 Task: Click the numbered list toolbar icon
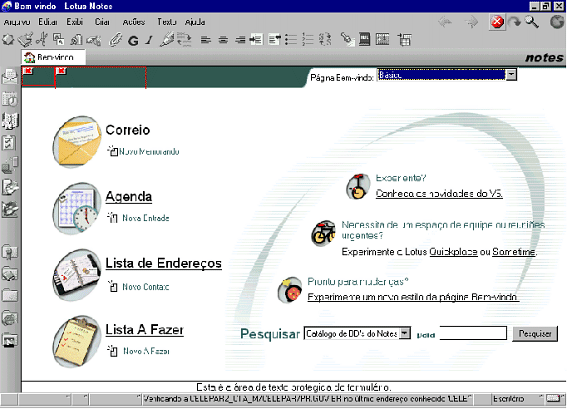(x=308, y=40)
